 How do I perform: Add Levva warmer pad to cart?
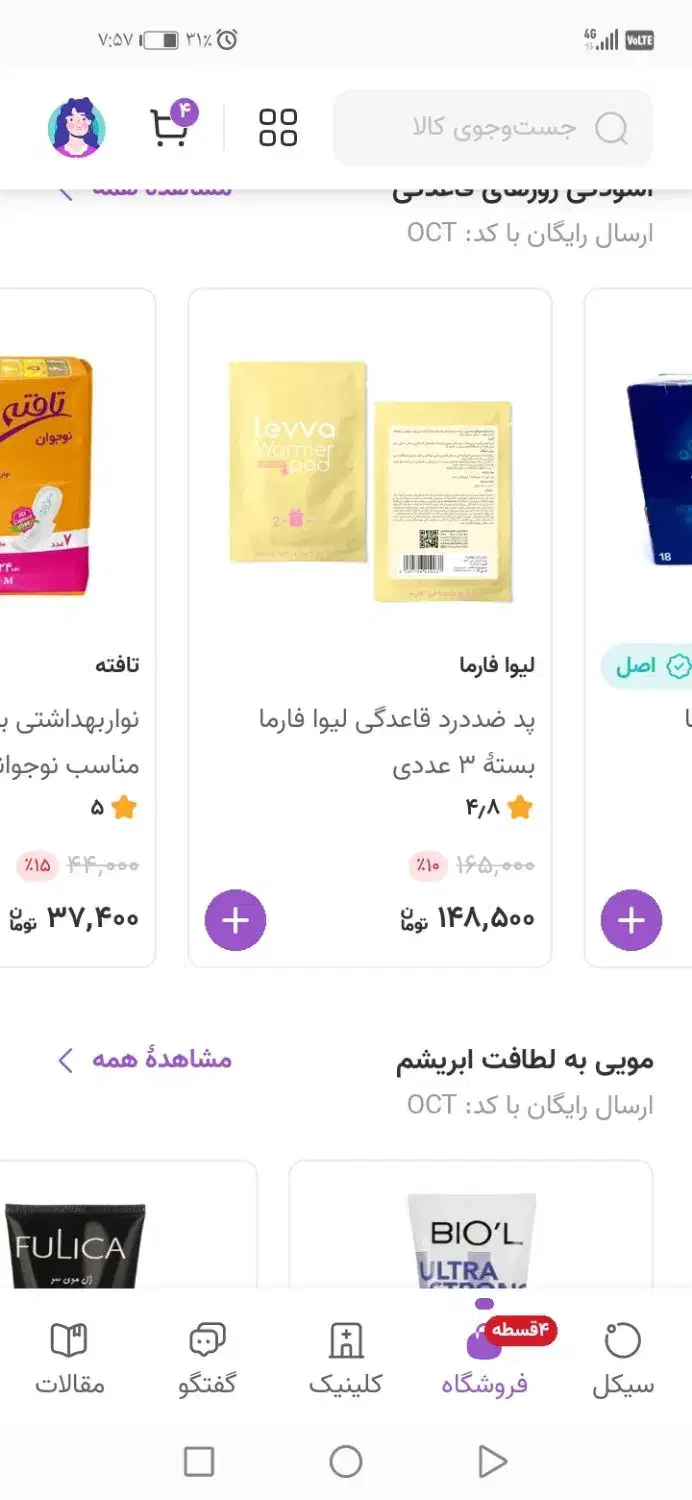236,921
